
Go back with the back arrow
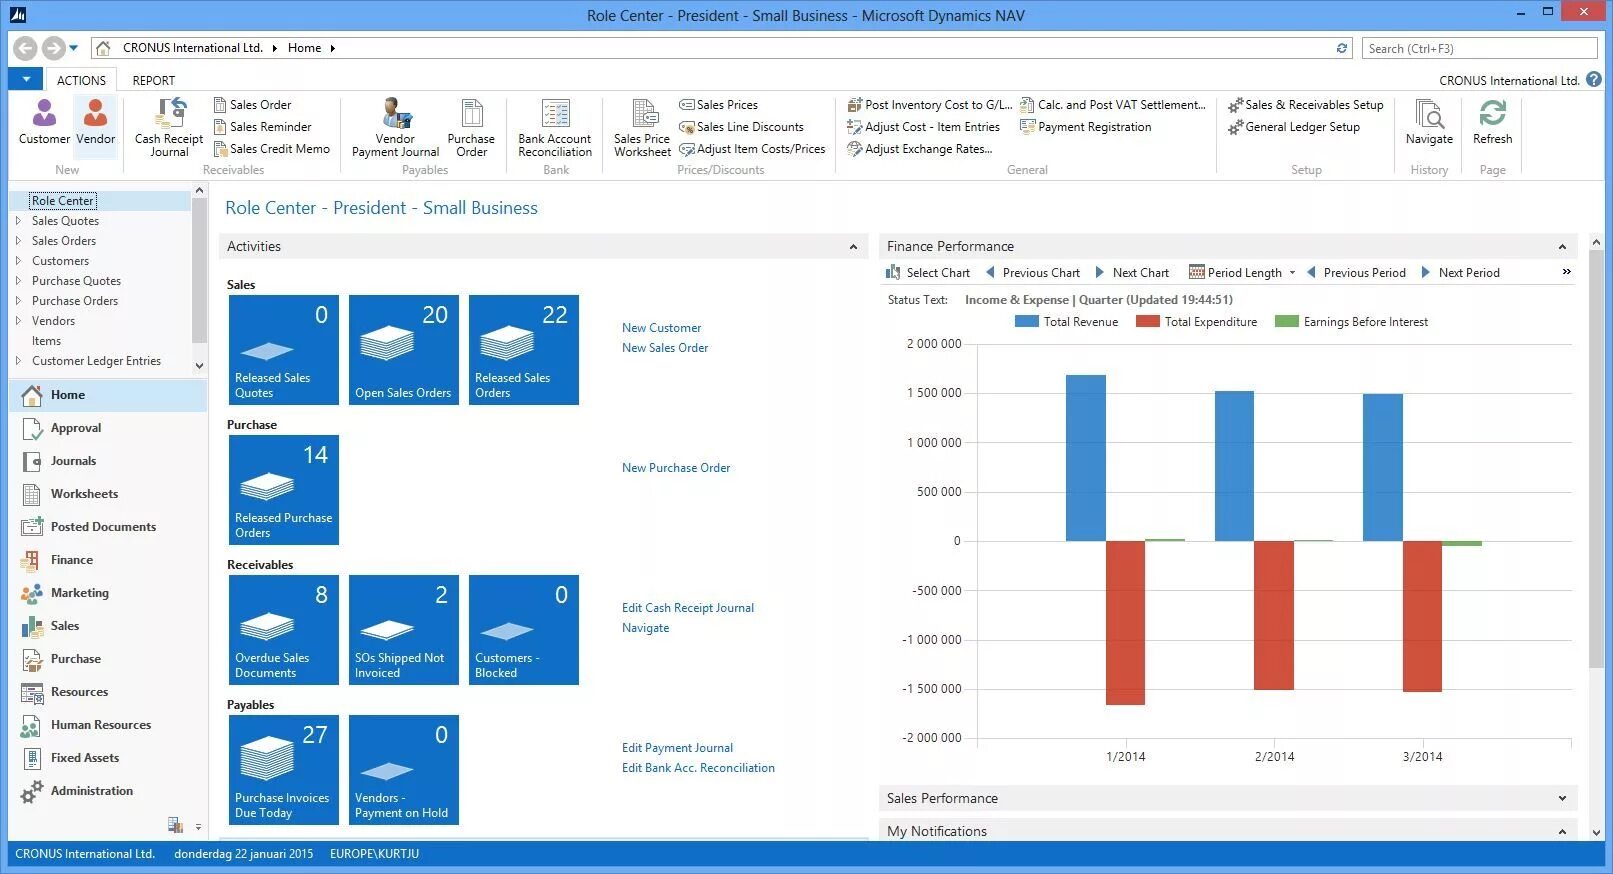point(26,47)
